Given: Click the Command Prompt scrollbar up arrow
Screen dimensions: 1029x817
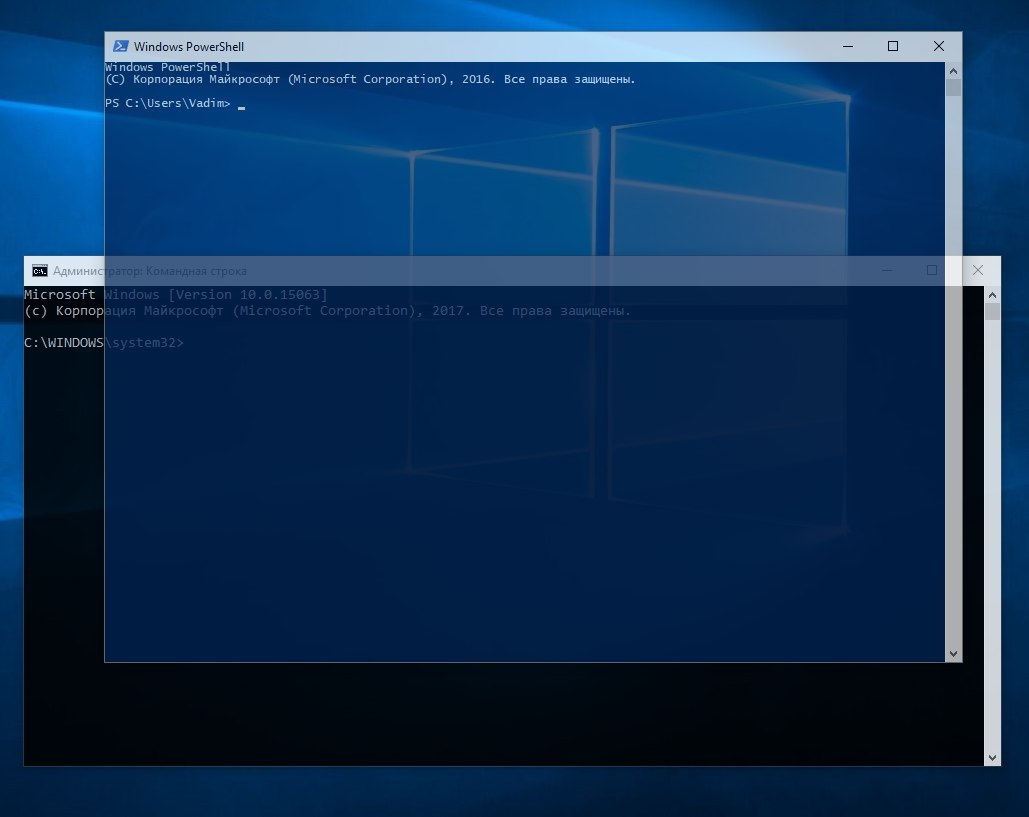Looking at the screenshot, I should point(992,295).
